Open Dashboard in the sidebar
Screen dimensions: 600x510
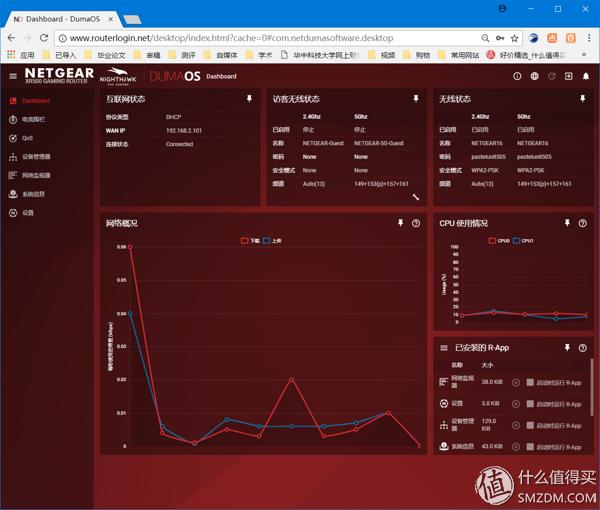[x=30, y=101]
